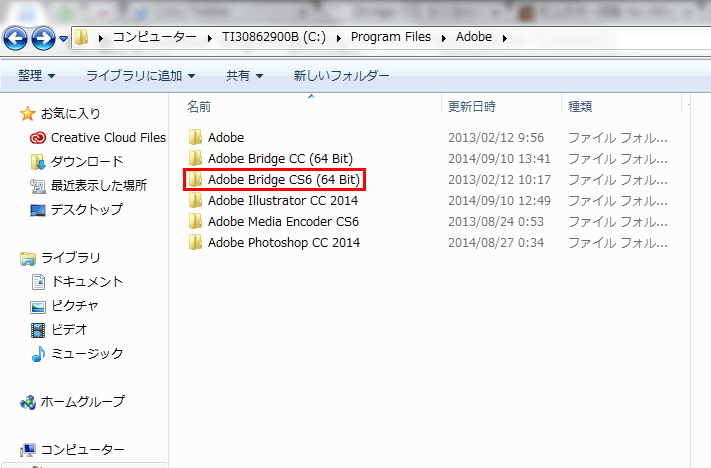Open ダウンロード in the navigation pane

click(87, 161)
